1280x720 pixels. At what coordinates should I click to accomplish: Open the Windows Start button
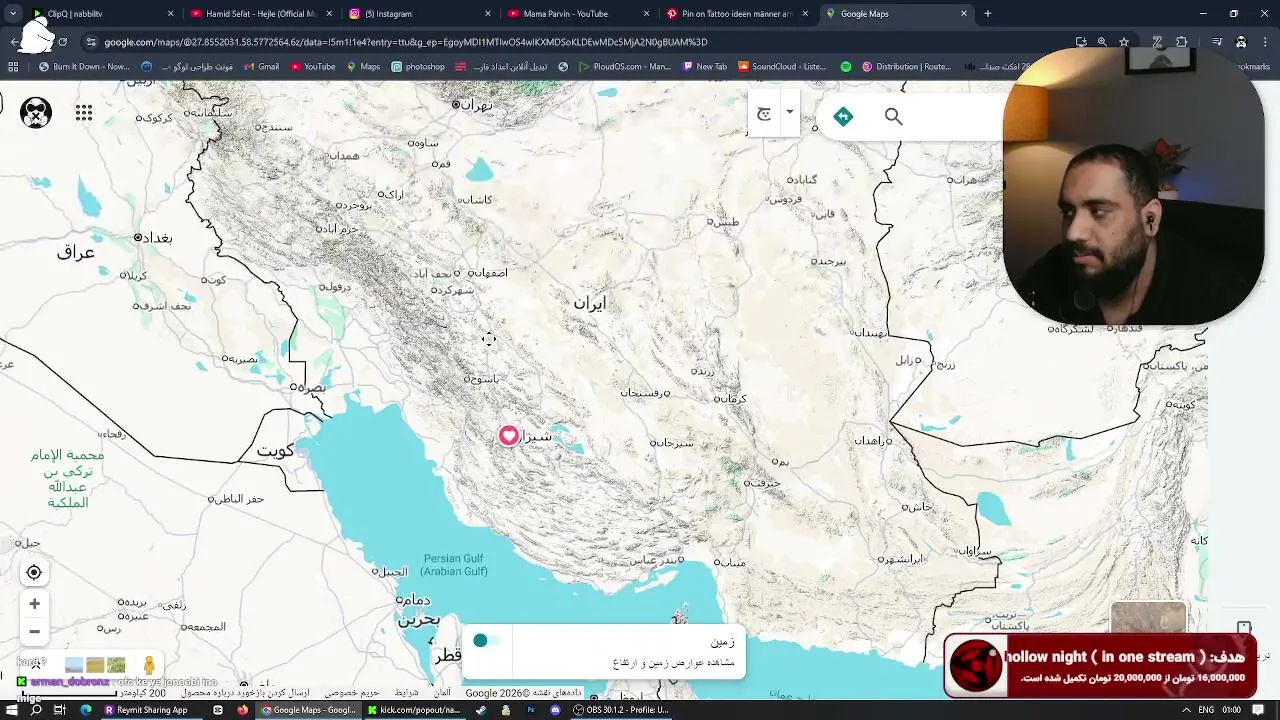(12, 710)
